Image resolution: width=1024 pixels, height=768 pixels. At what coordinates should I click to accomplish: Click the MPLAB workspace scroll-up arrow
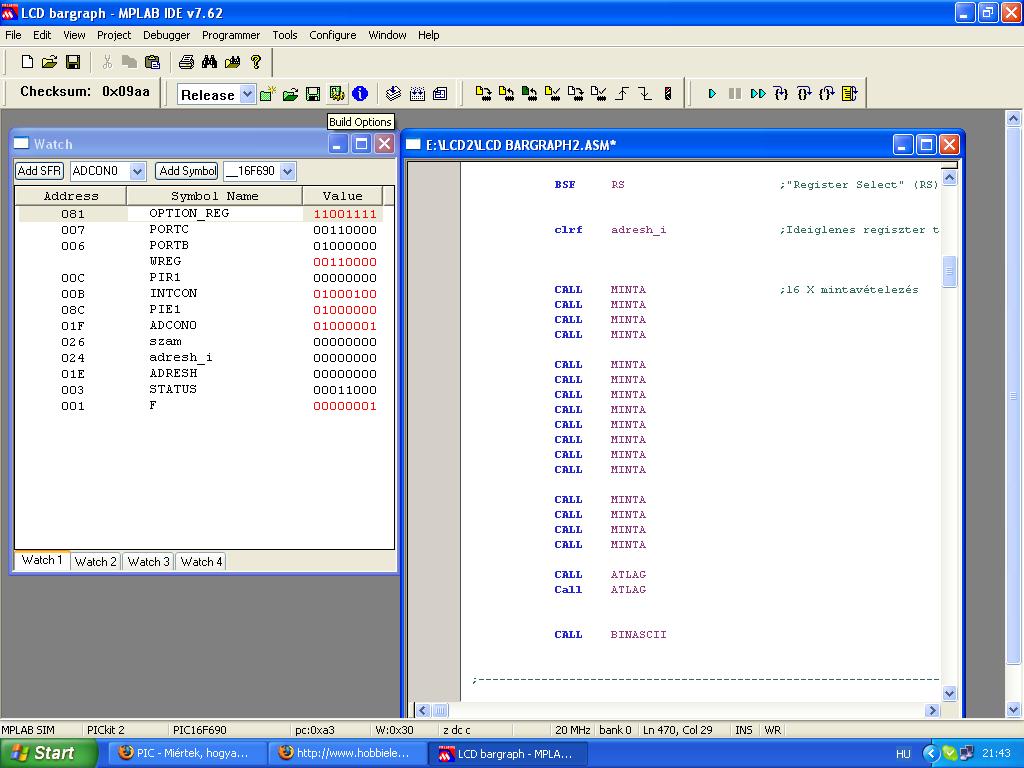[1014, 119]
